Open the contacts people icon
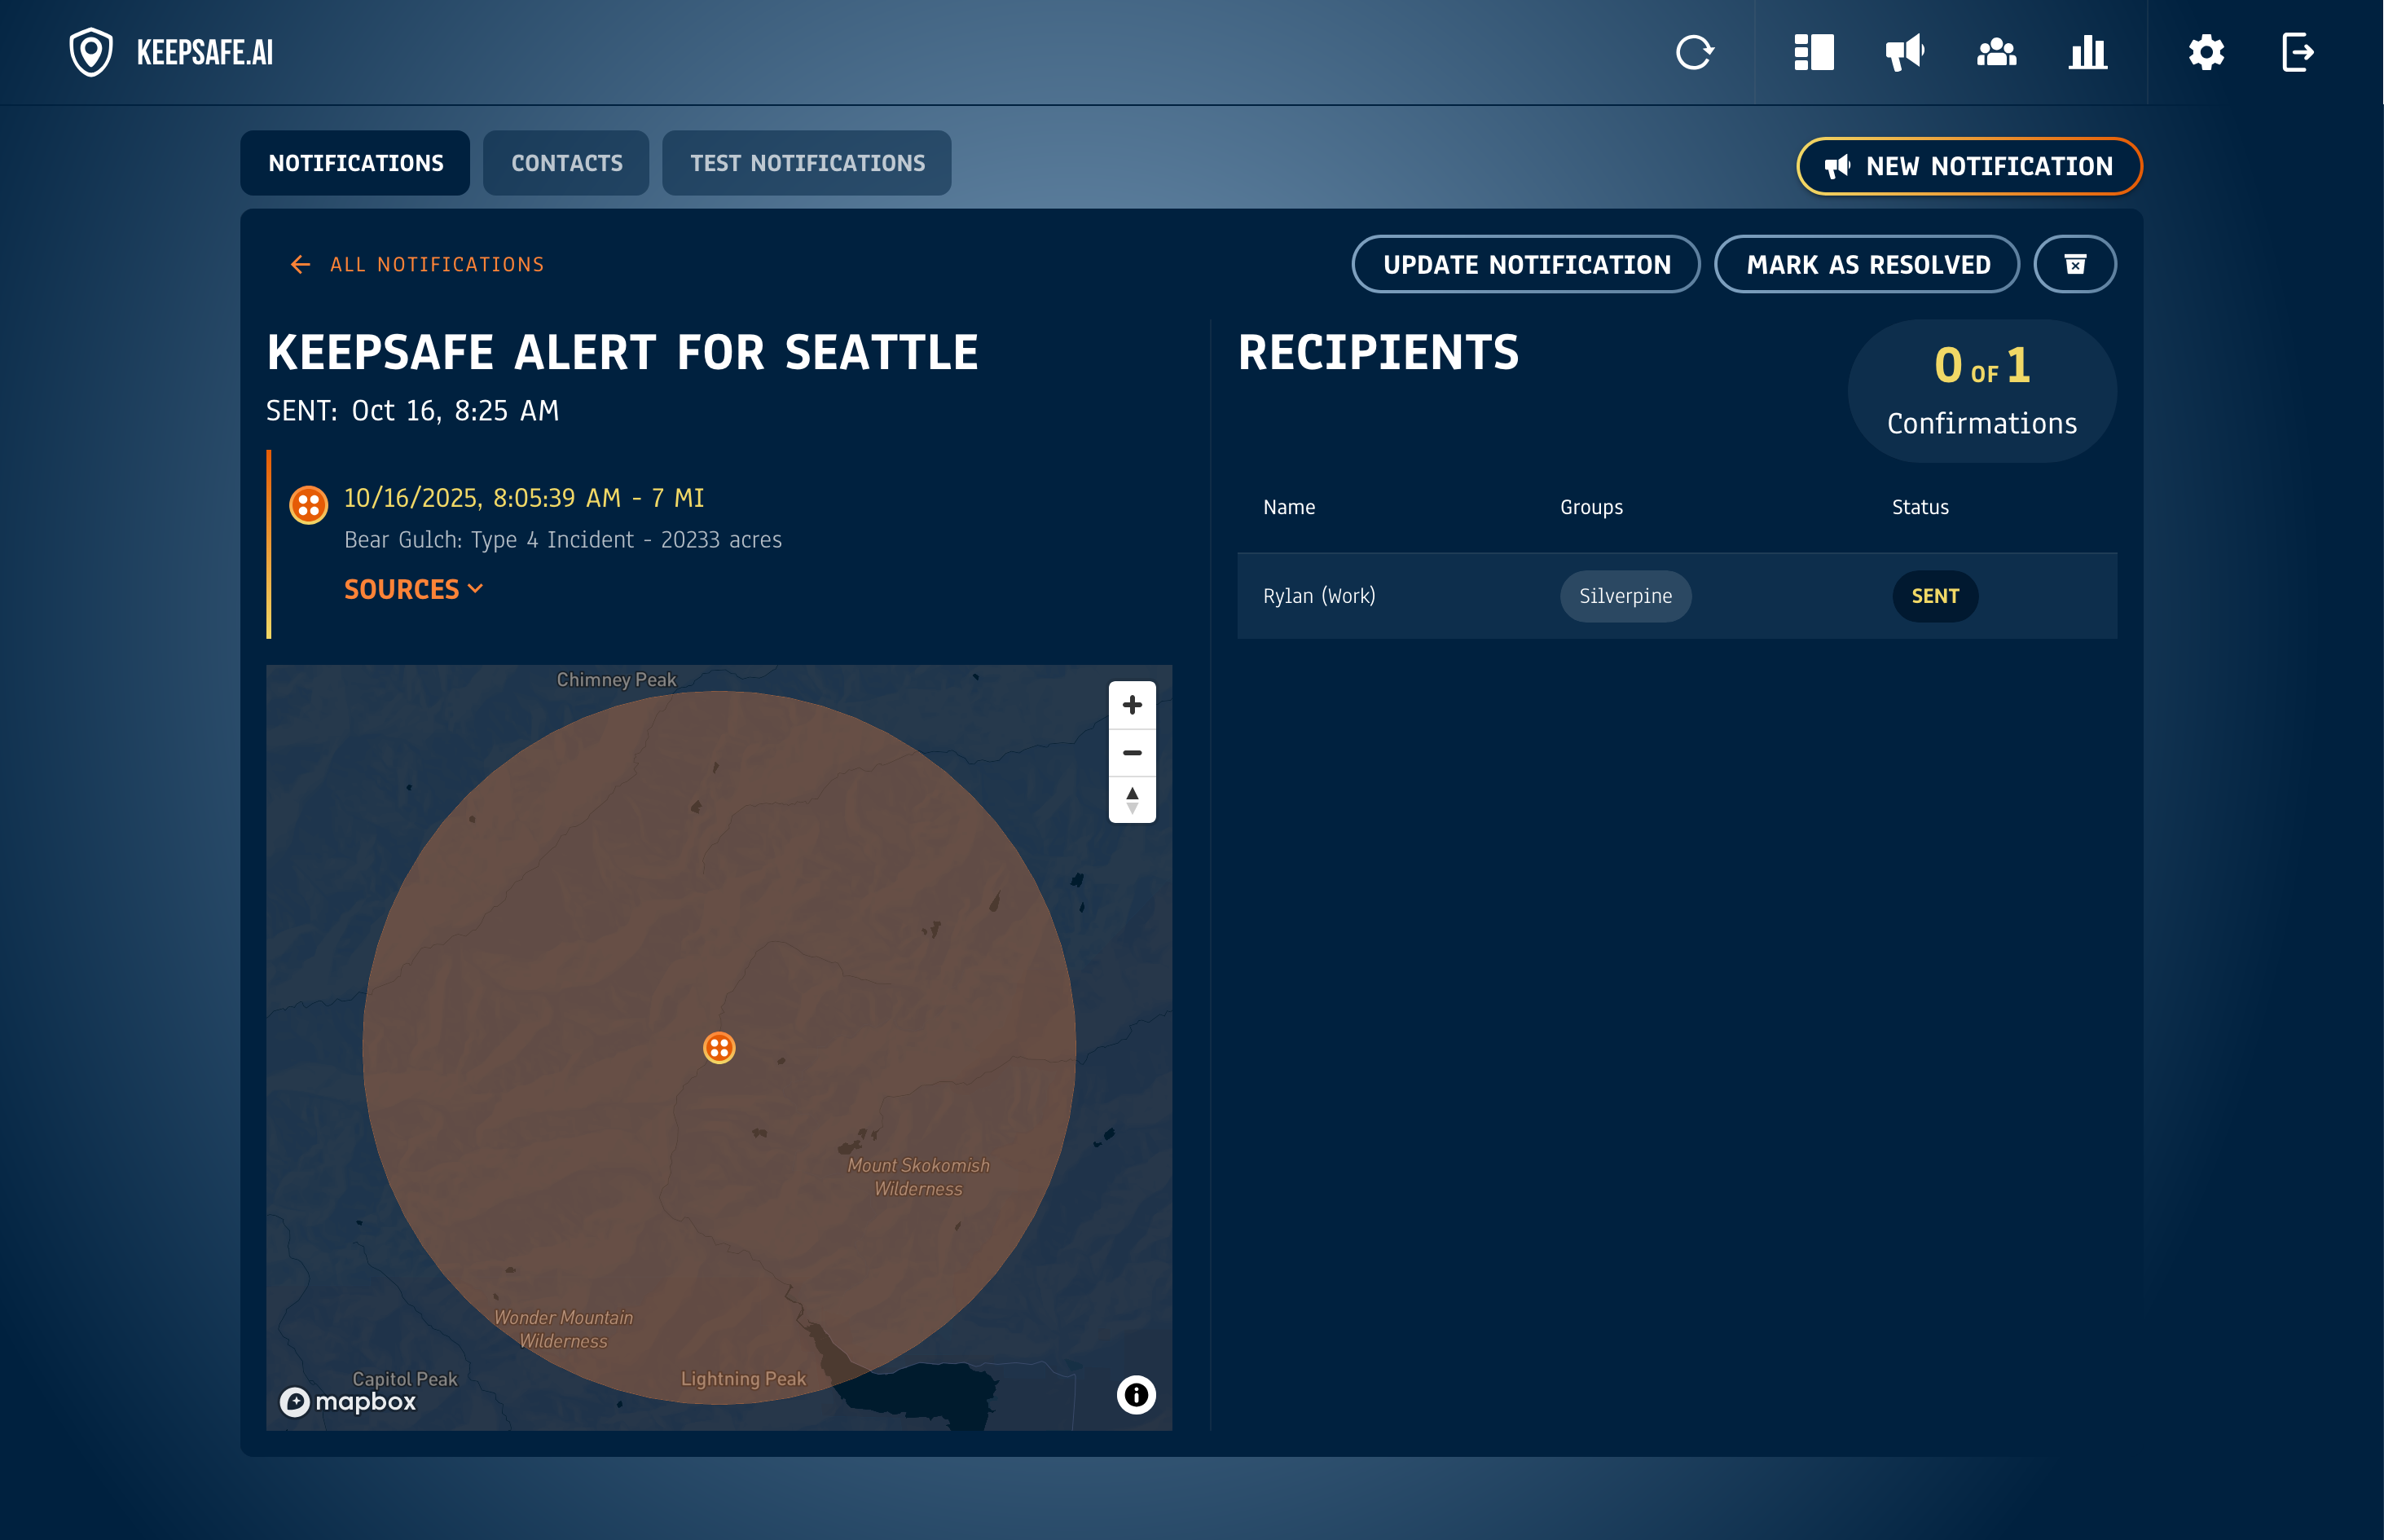2384x1540 pixels. click(x=1996, y=52)
